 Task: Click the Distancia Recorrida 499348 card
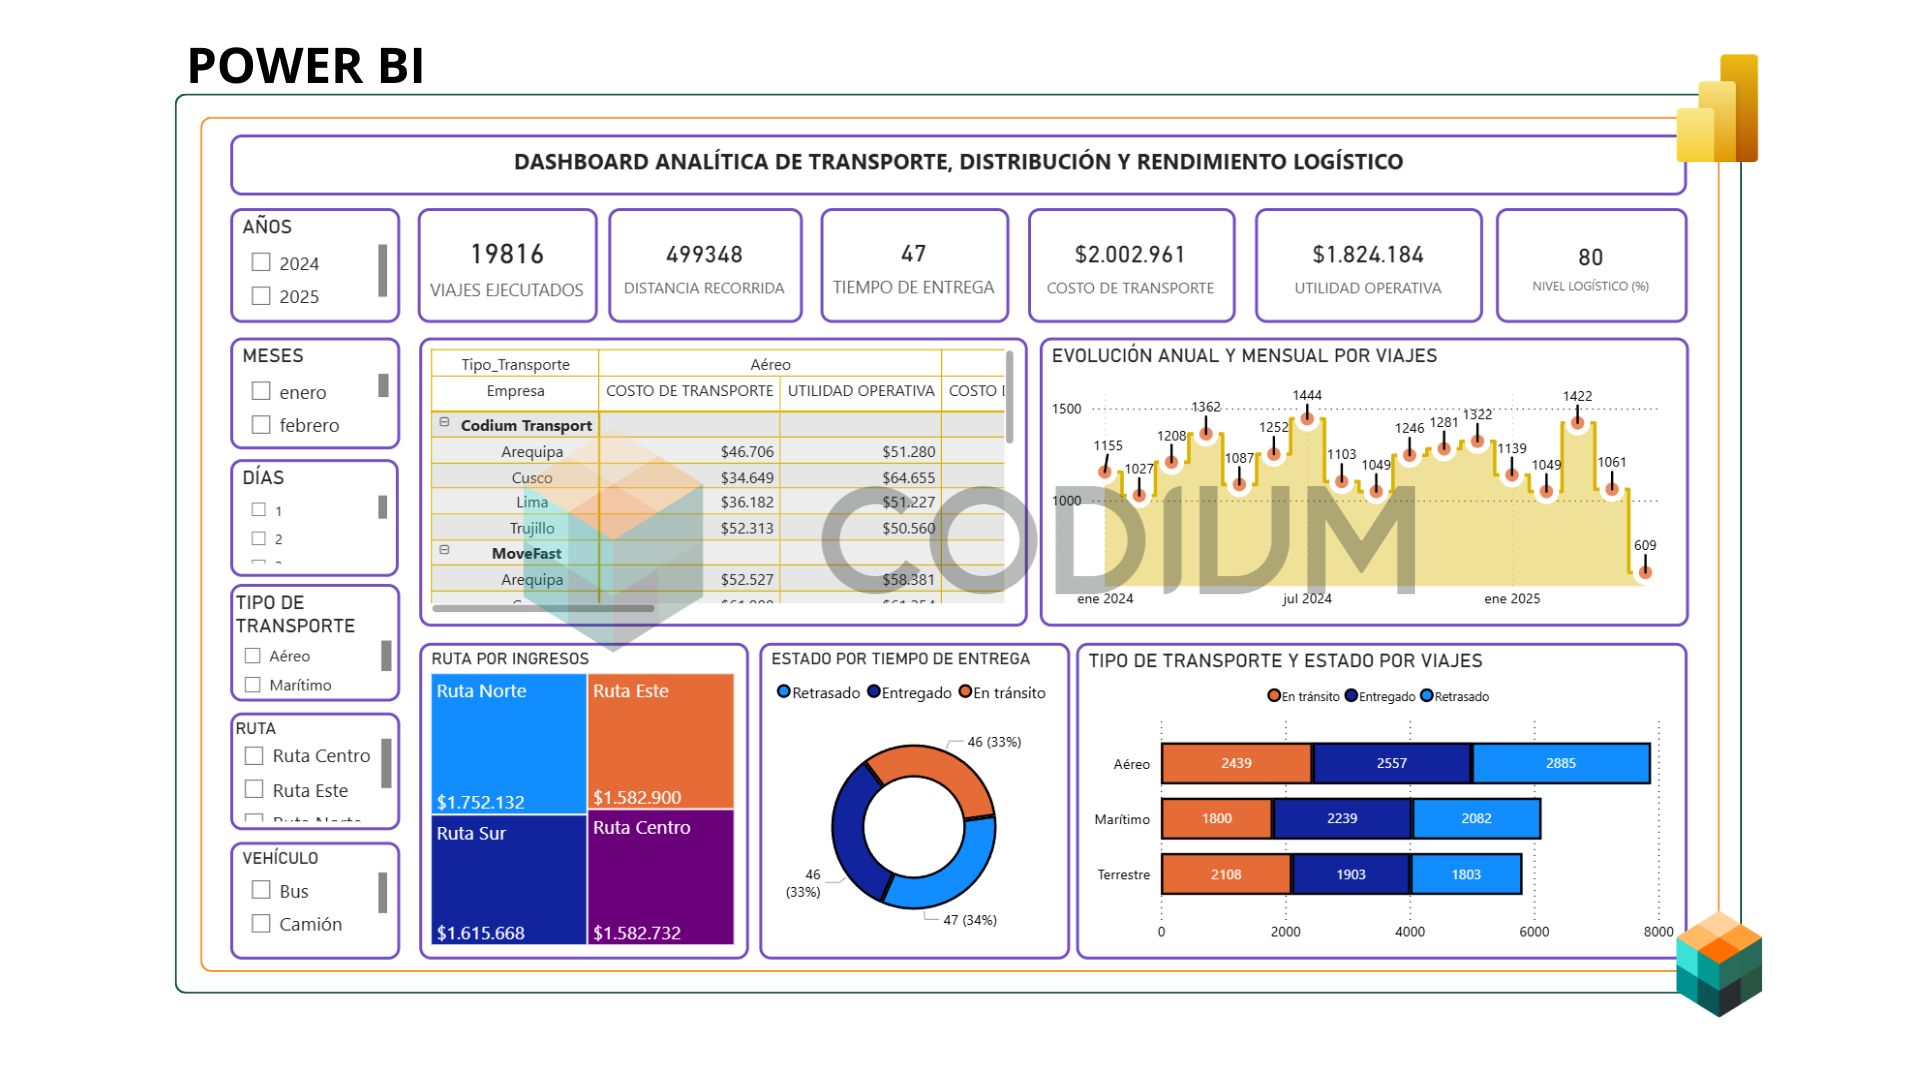coord(705,266)
